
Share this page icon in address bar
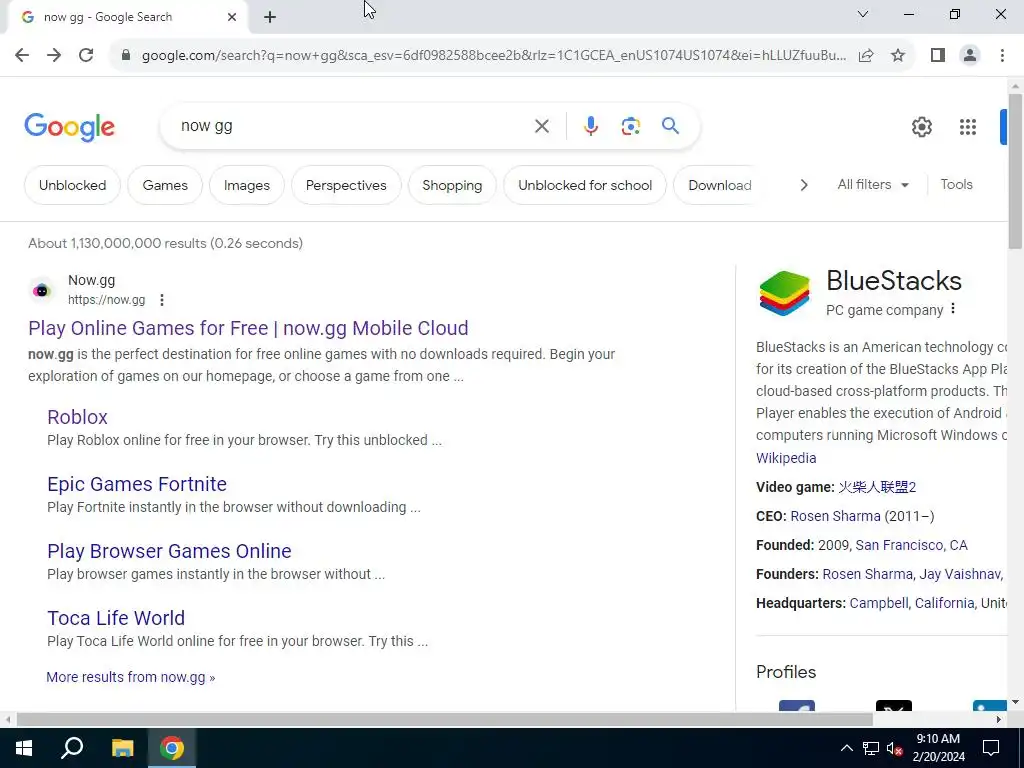point(866,56)
